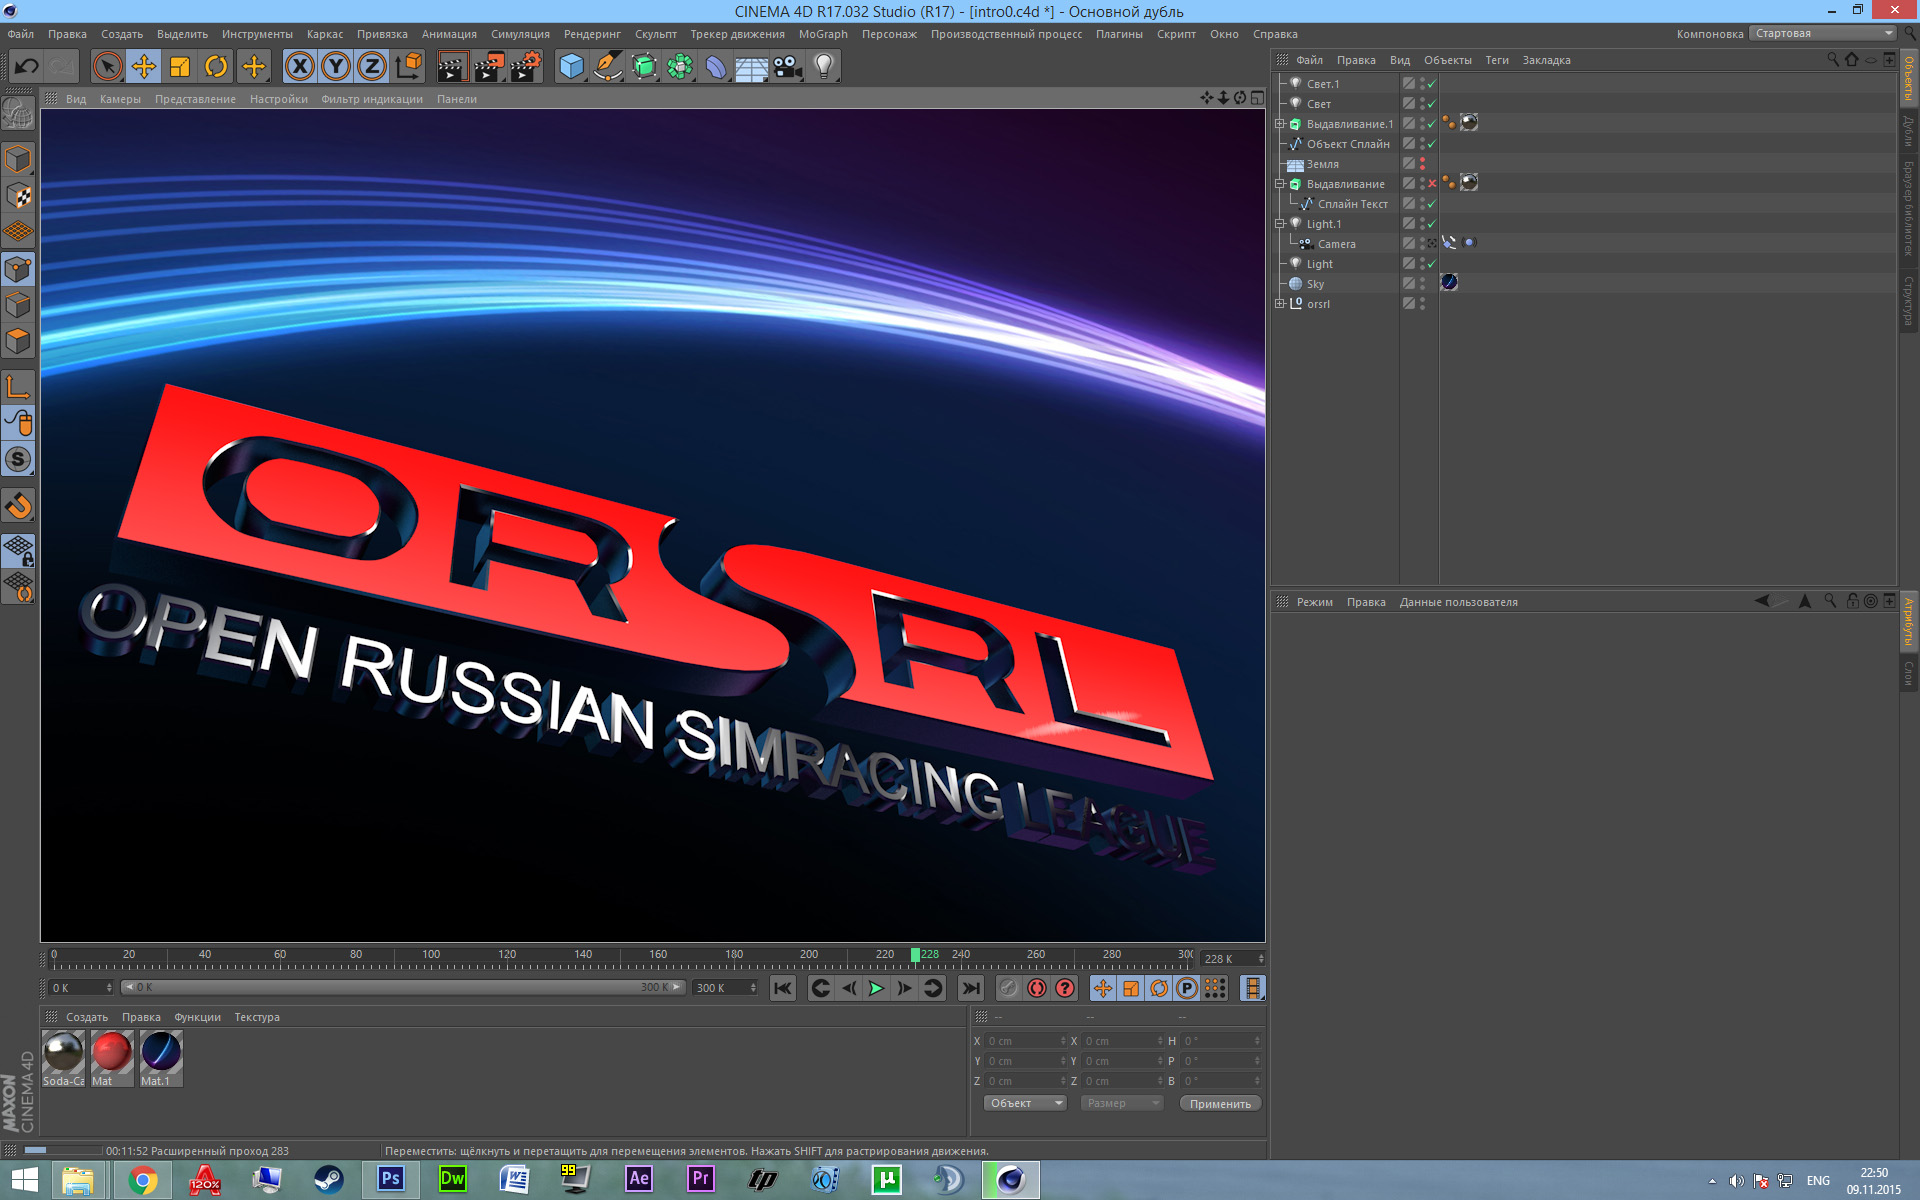Toggle enable checkmark for Свет.1 object
The height and width of the screenshot is (1200, 1920).
(1431, 84)
